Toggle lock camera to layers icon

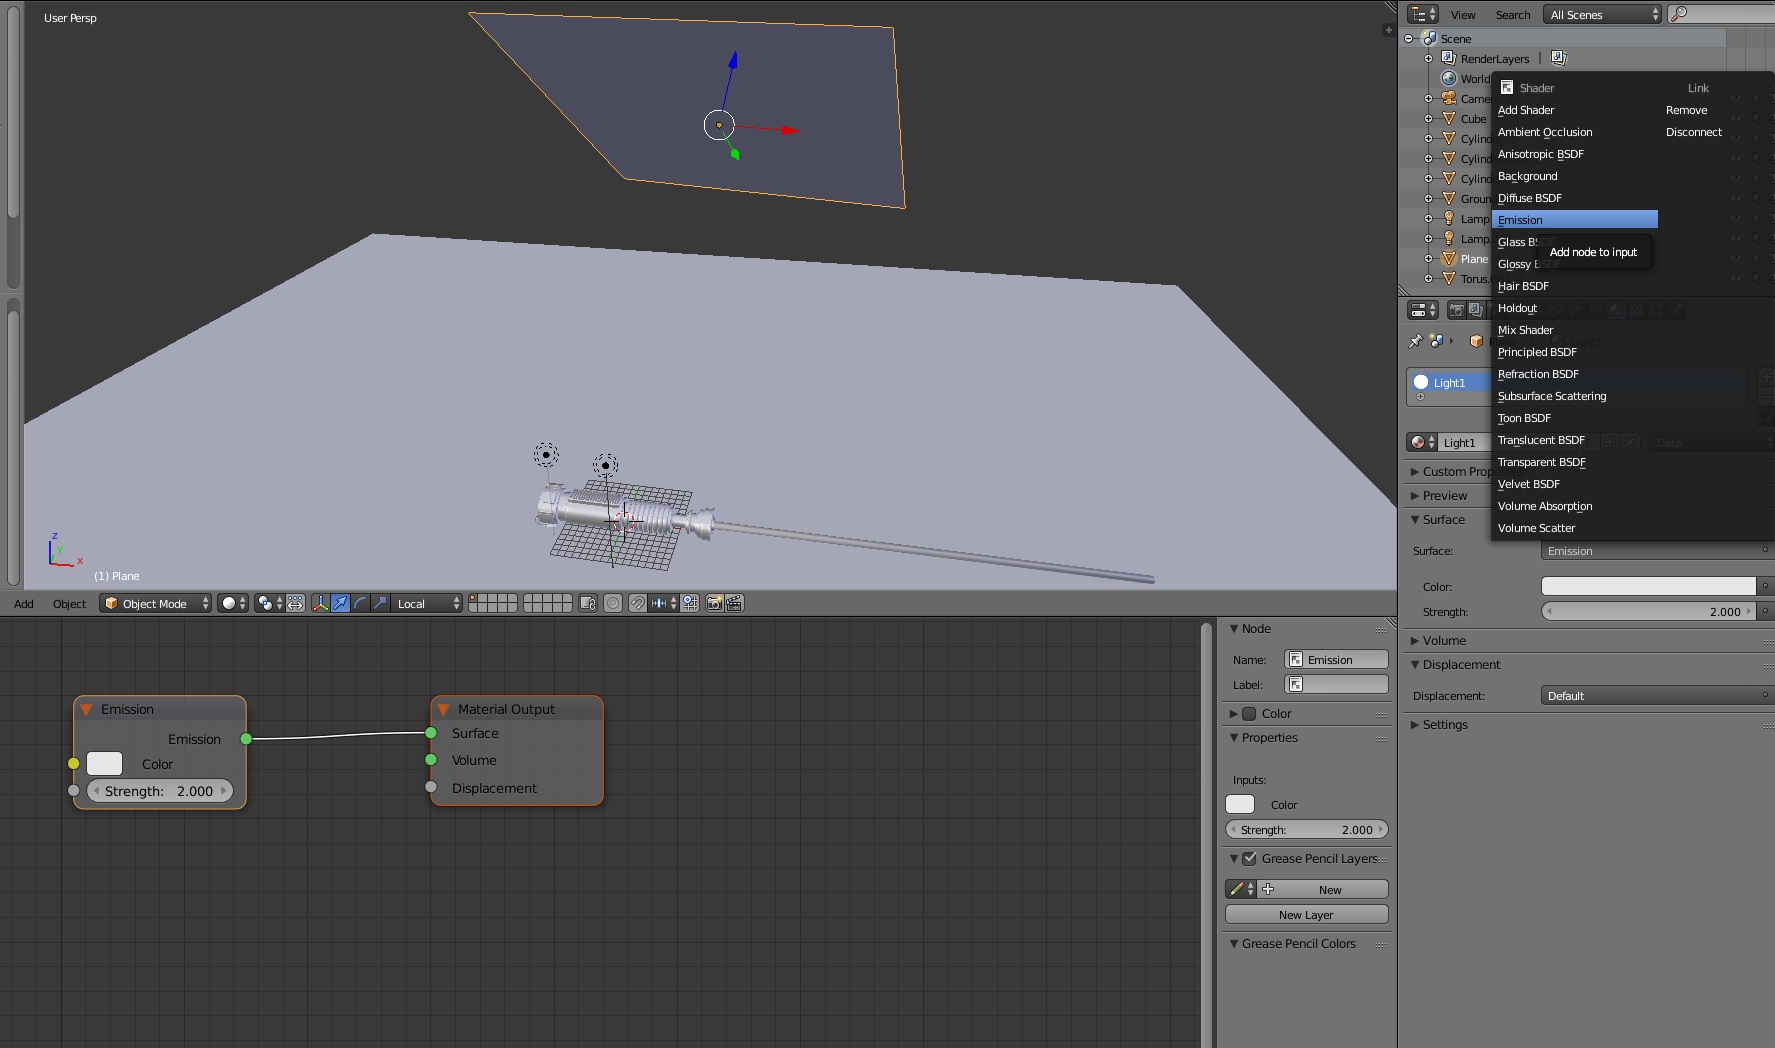point(588,603)
